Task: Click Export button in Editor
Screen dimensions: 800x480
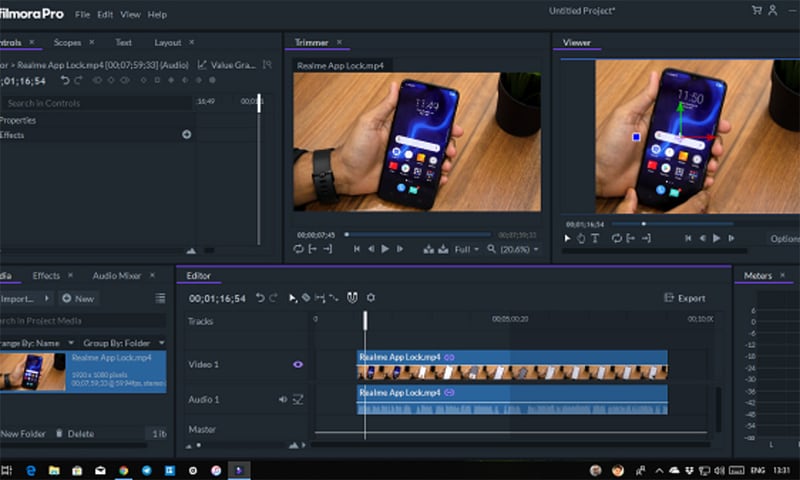Action: 685,298
